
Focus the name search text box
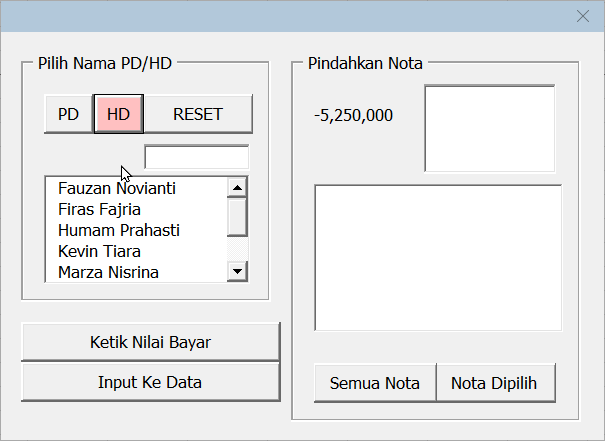[197, 157]
